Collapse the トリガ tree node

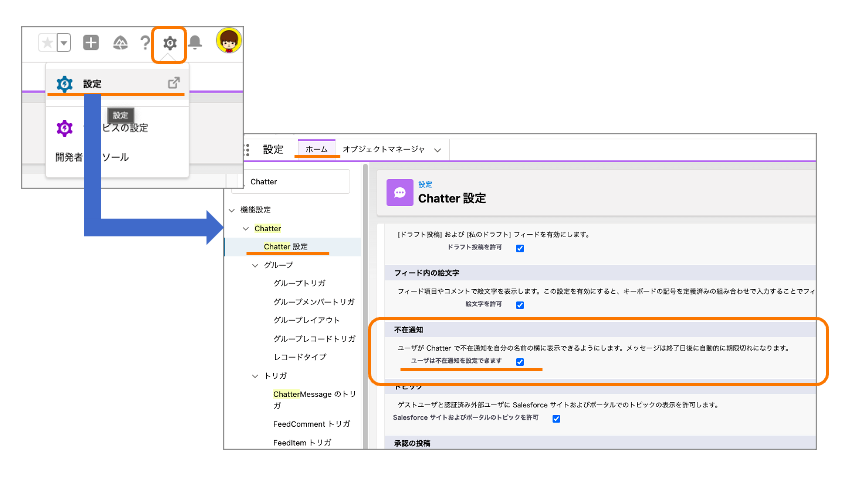[255, 376]
